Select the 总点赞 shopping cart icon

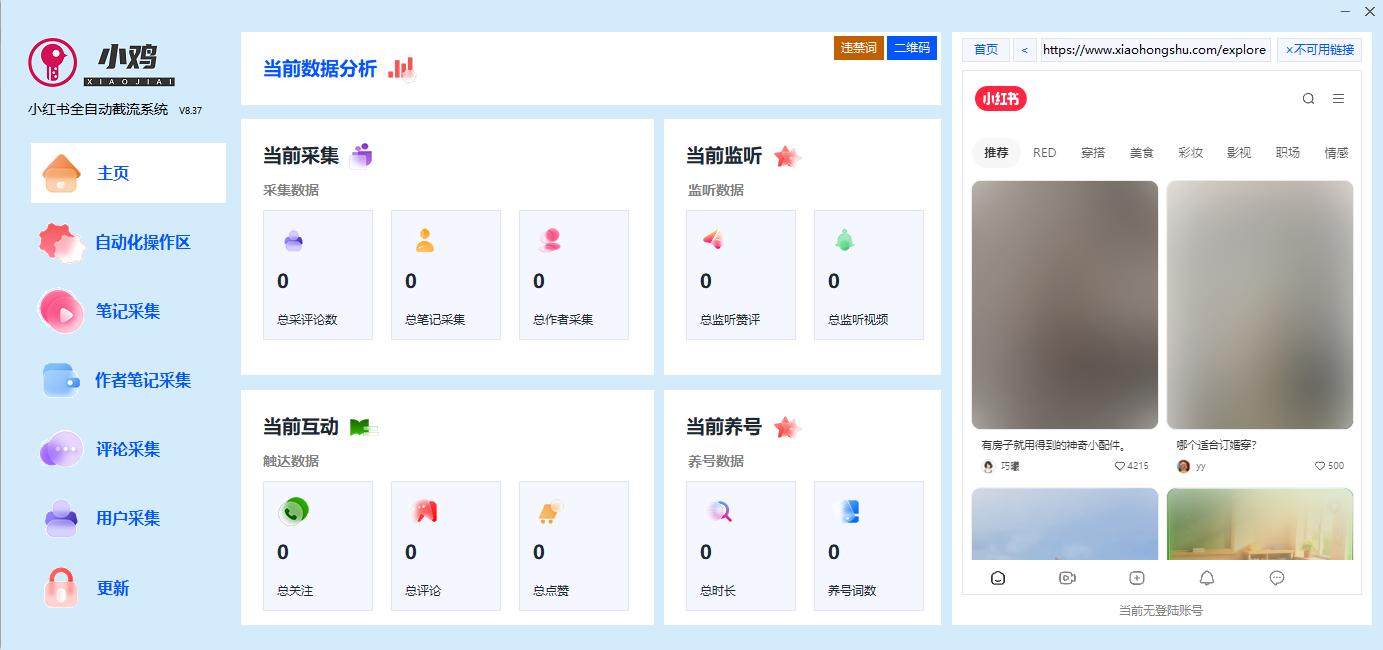[550, 511]
